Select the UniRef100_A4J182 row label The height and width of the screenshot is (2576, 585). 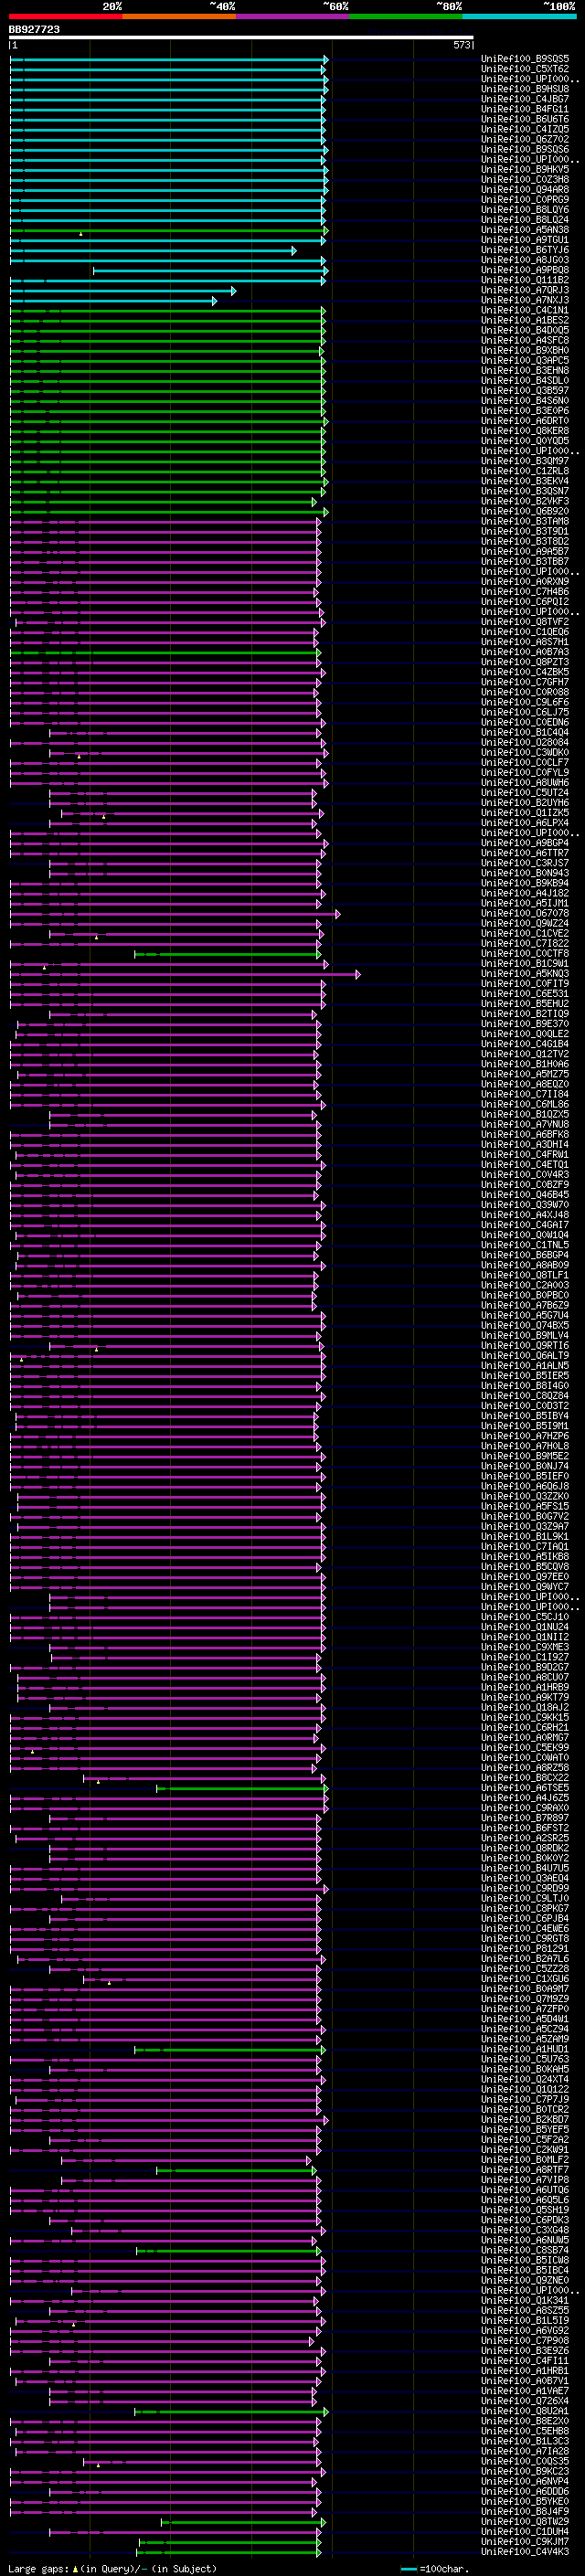coord(525,893)
